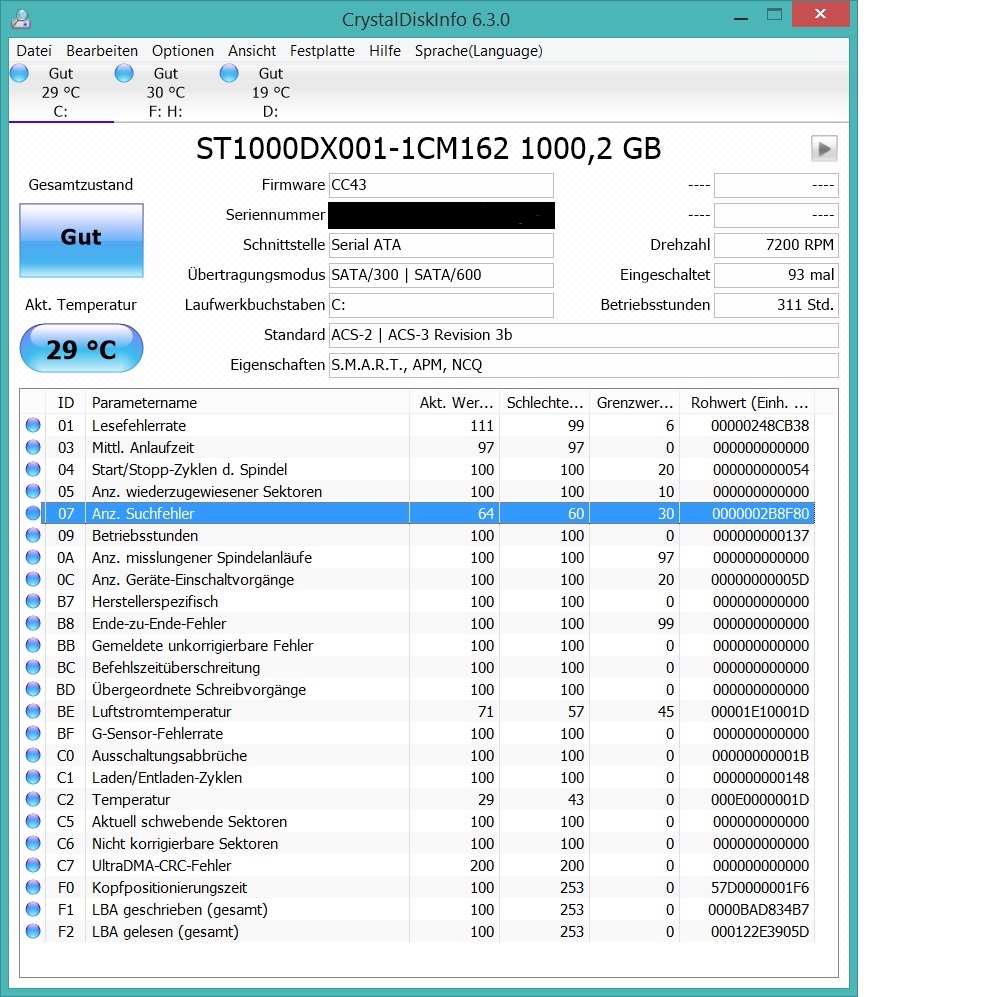
Task: Click the Laufwerkbuchstaben field
Action: coord(441,305)
